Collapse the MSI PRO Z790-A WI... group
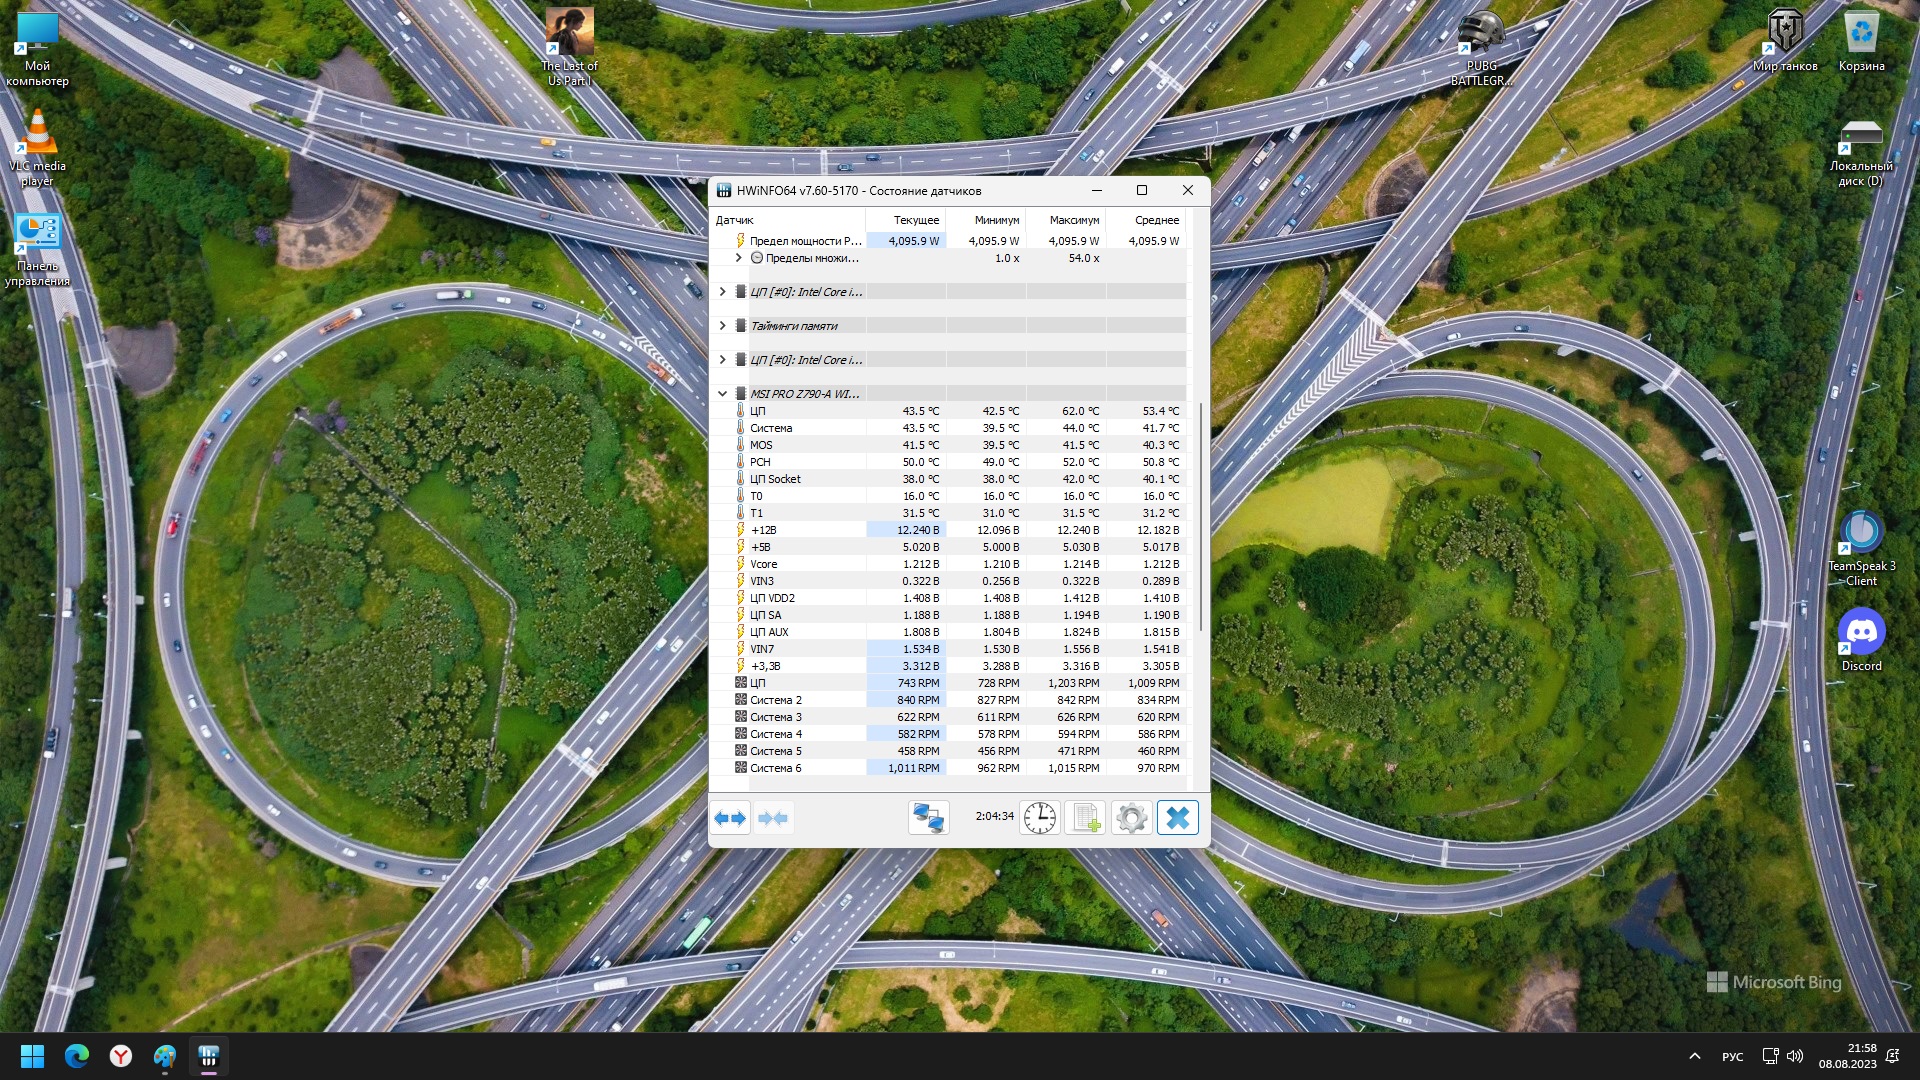Viewport: 1920px width, 1080px height. 723,394
